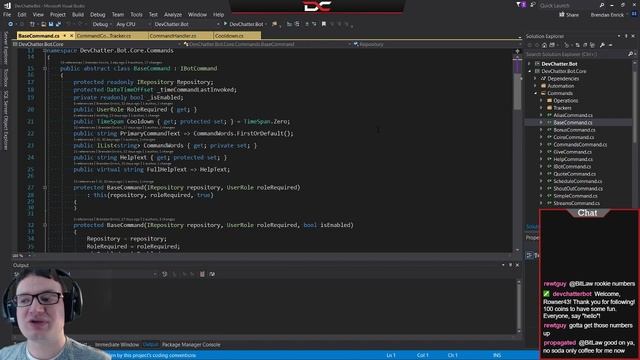Open the DevChatter.Bot.Core project navigation dropdown
The height and width of the screenshot is (360, 640).
pyautogui.click(x=97, y=44)
